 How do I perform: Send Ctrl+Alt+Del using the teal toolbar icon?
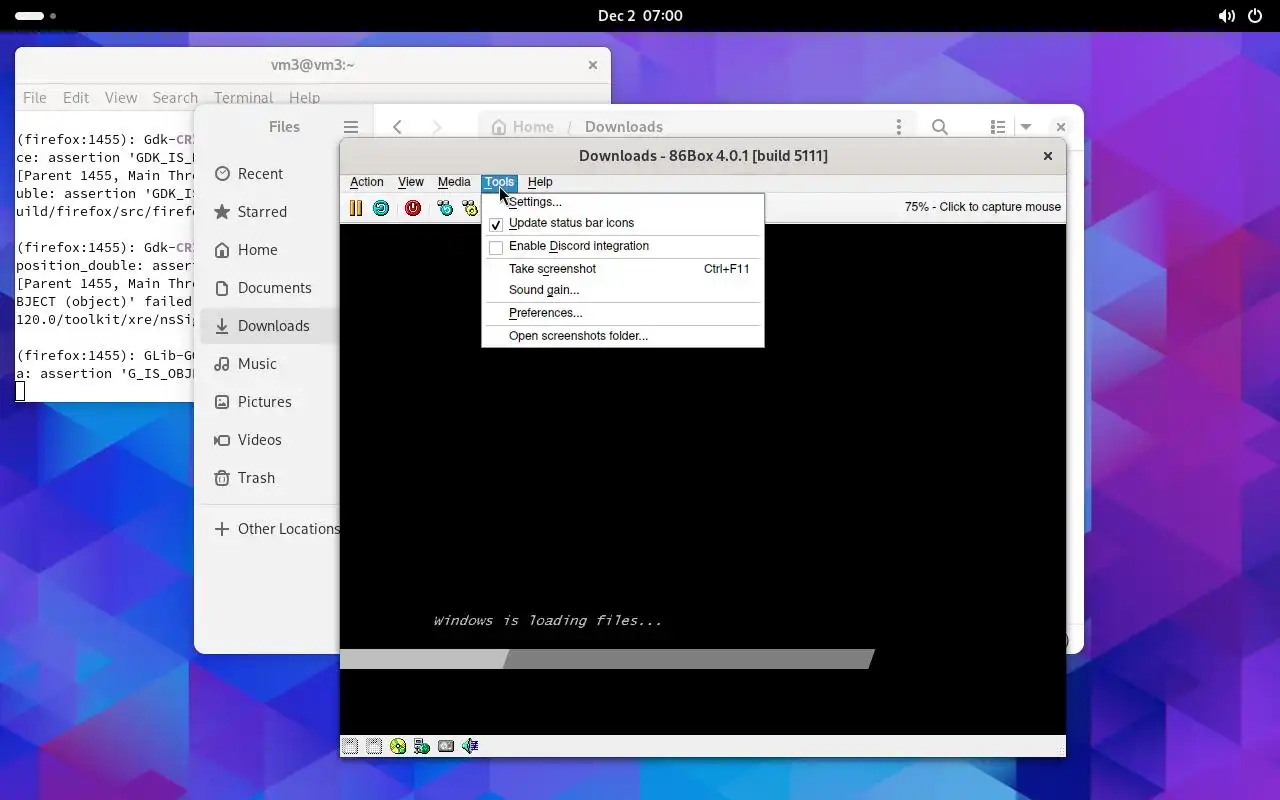445,208
